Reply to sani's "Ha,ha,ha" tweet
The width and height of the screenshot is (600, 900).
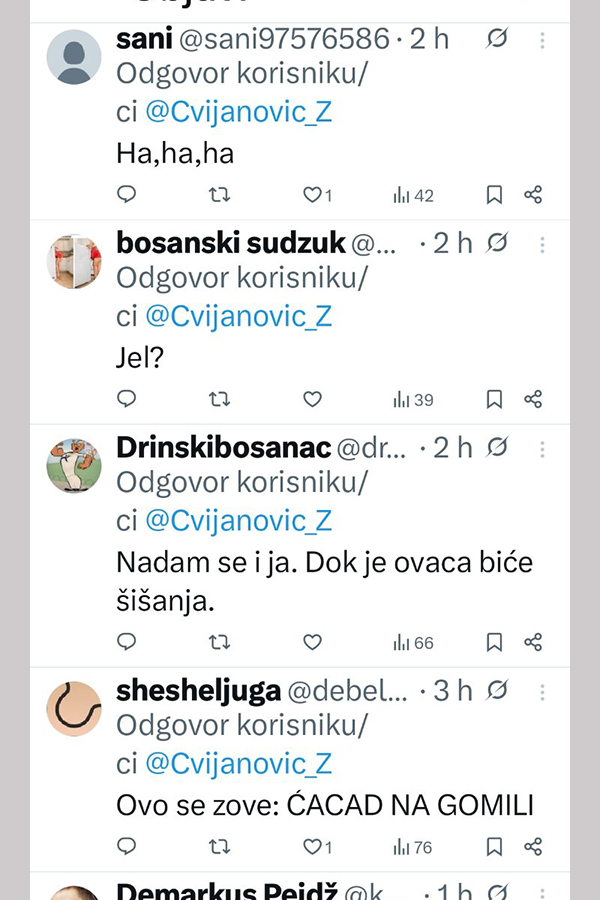pyautogui.click(x=127, y=195)
